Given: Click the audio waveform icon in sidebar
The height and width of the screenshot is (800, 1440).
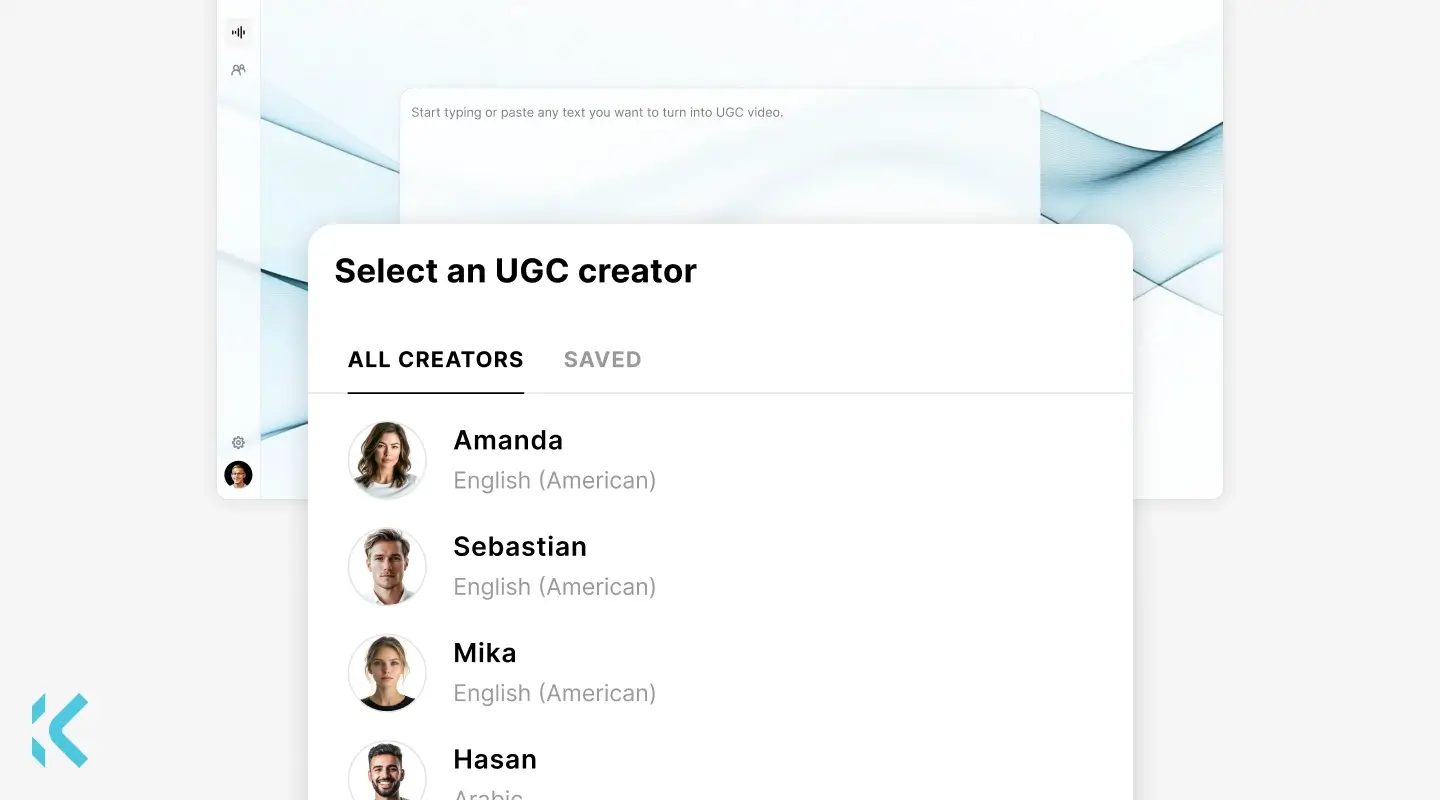Looking at the screenshot, I should 238,32.
